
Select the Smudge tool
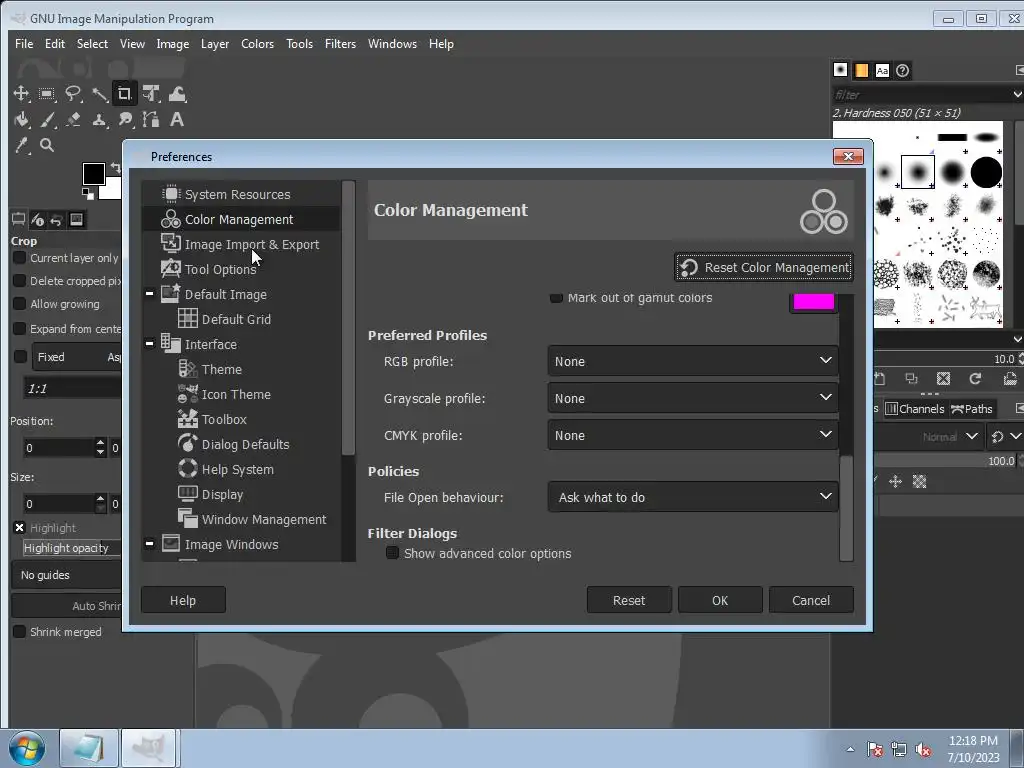(x=125, y=120)
